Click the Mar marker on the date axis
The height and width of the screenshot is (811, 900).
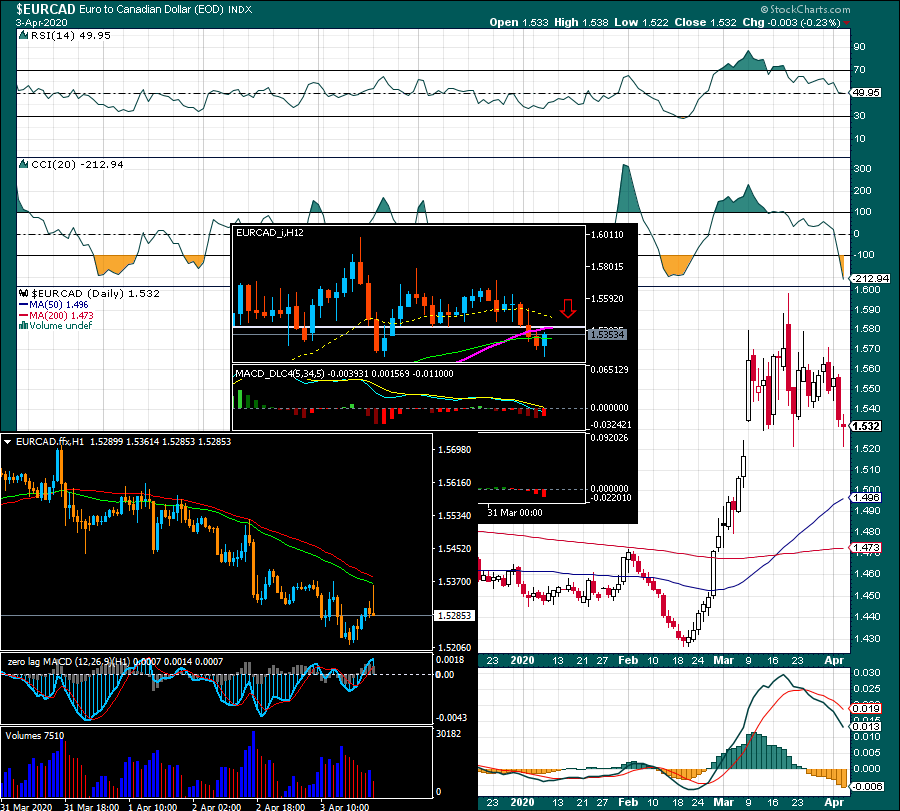(723, 660)
